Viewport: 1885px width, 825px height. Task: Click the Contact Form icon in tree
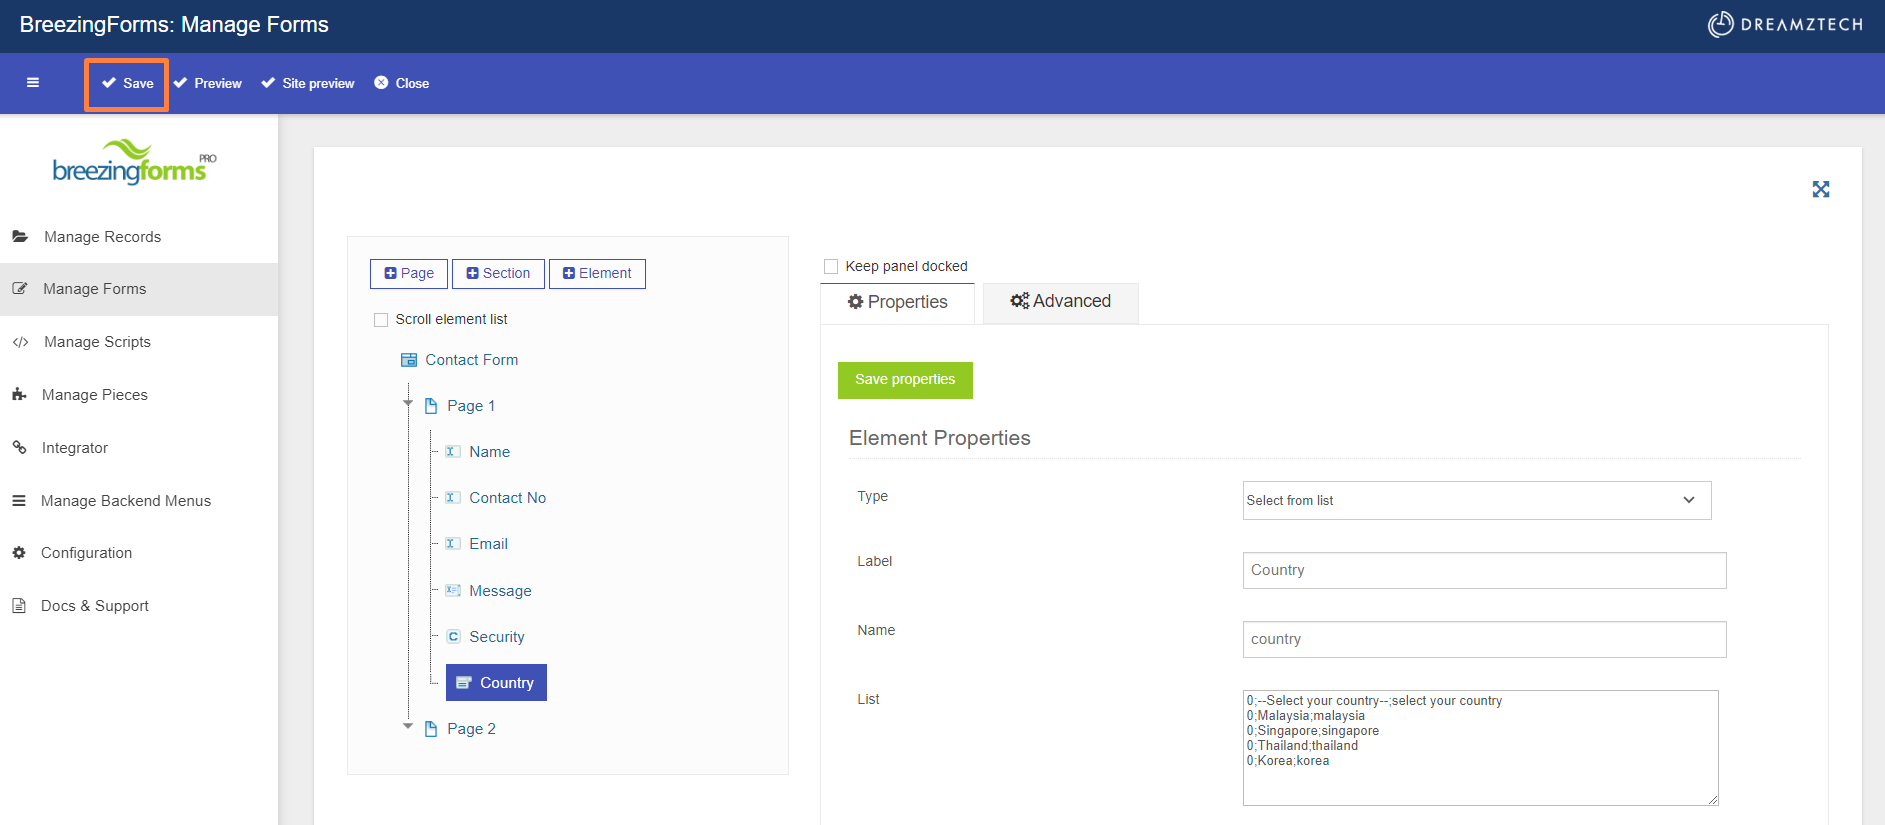(409, 360)
